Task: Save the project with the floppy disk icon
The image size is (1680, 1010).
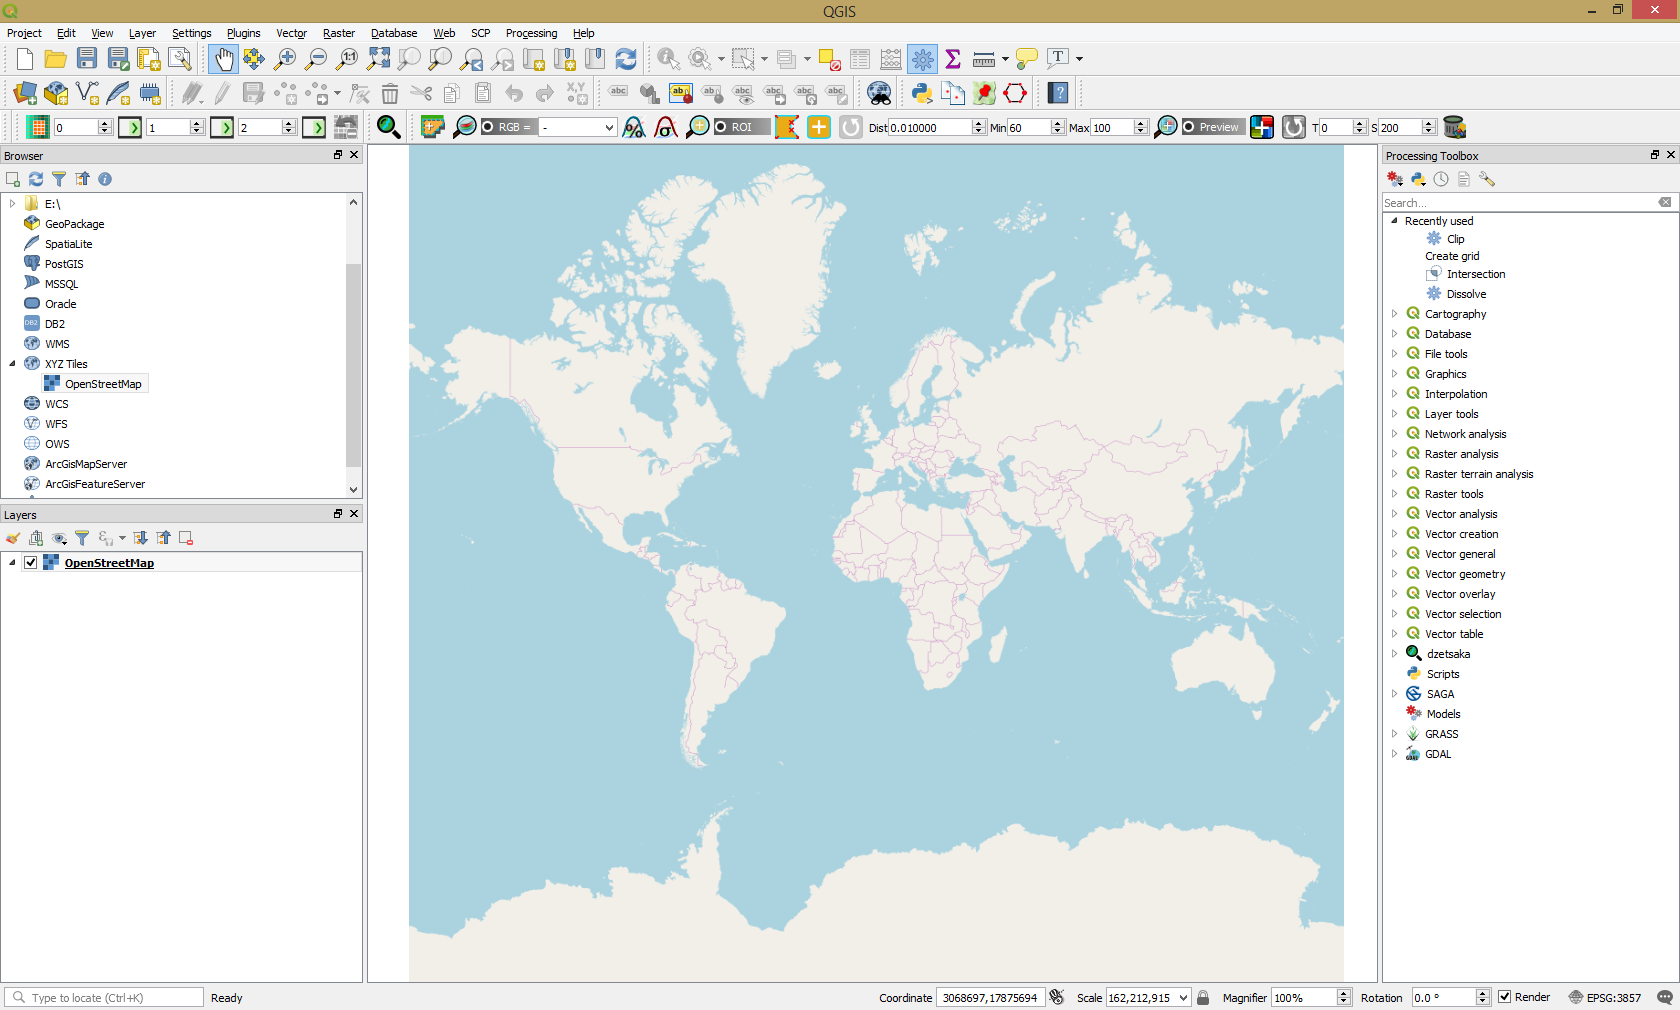Action: (87, 59)
